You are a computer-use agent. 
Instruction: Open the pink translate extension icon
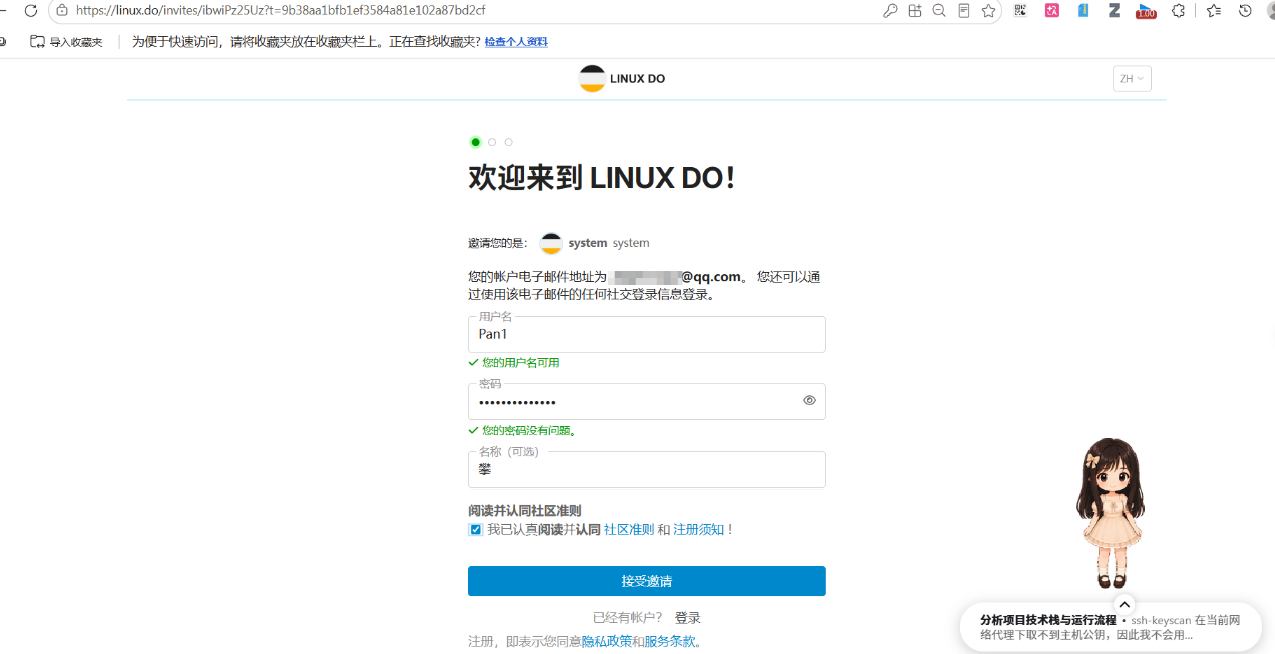(x=1051, y=10)
